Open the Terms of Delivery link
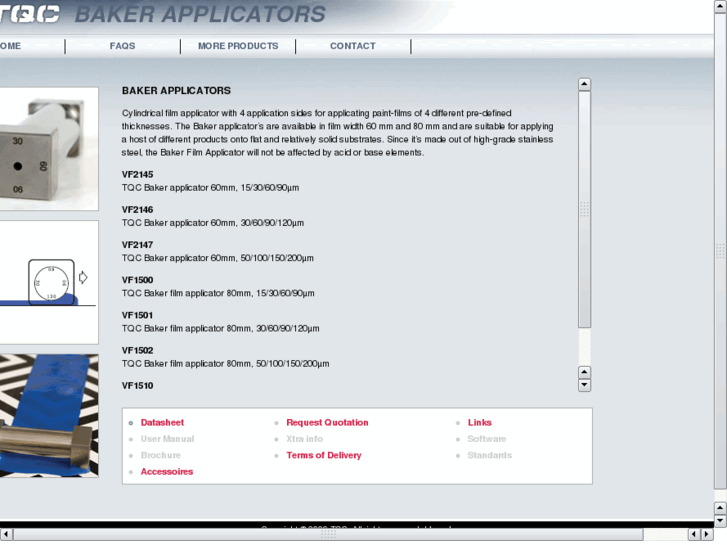 (324, 455)
